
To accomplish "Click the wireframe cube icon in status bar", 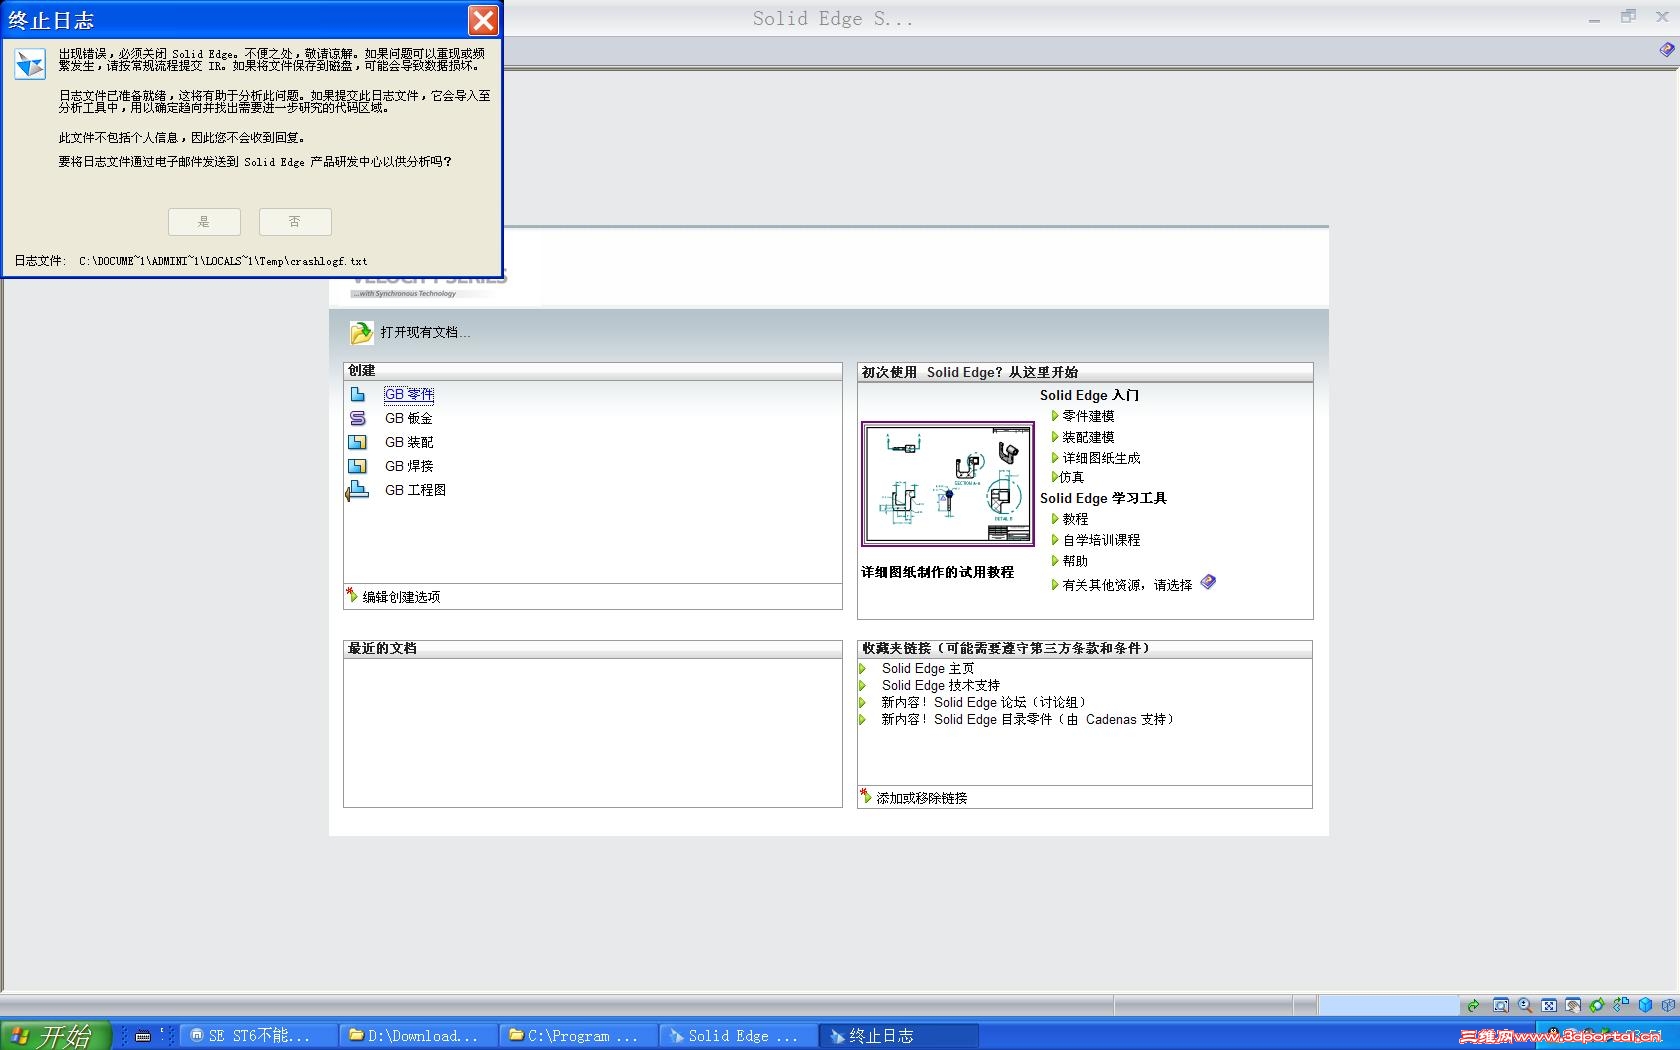I will (1668, 1006).
